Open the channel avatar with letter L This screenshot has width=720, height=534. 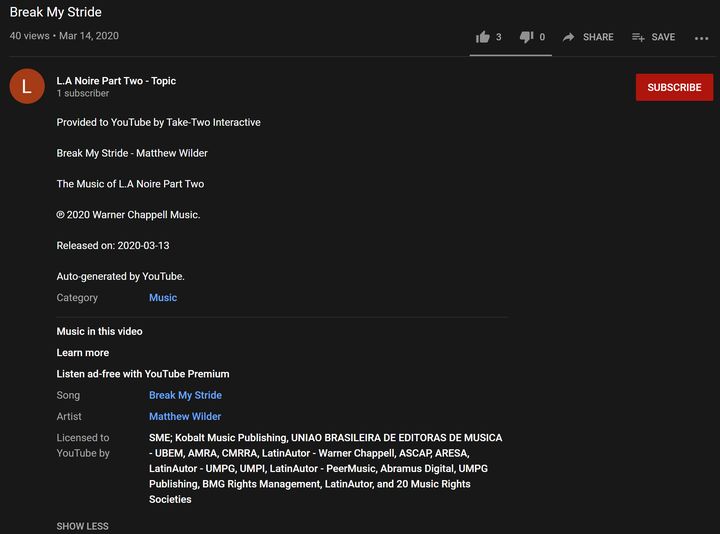(27, 87)
